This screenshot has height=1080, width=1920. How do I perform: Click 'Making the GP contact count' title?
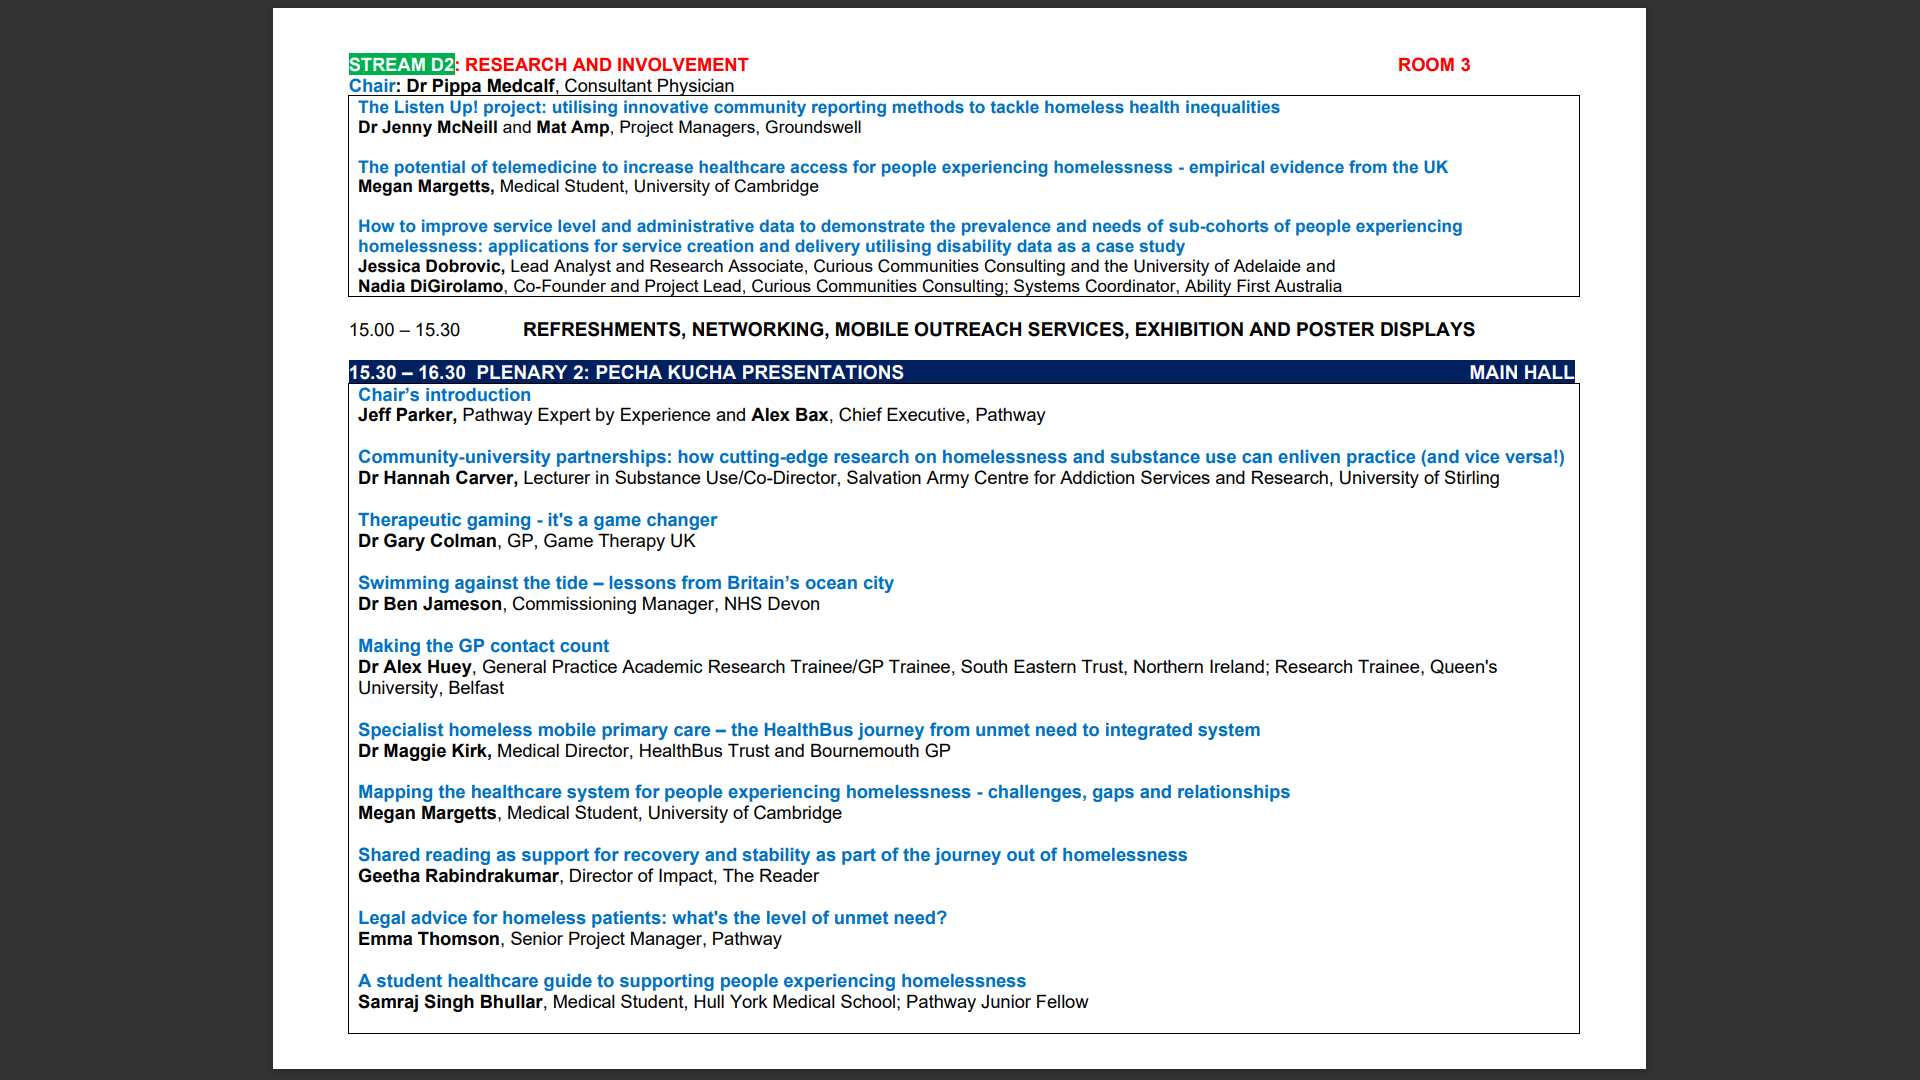pyautogui.click(x=483, y=646)
